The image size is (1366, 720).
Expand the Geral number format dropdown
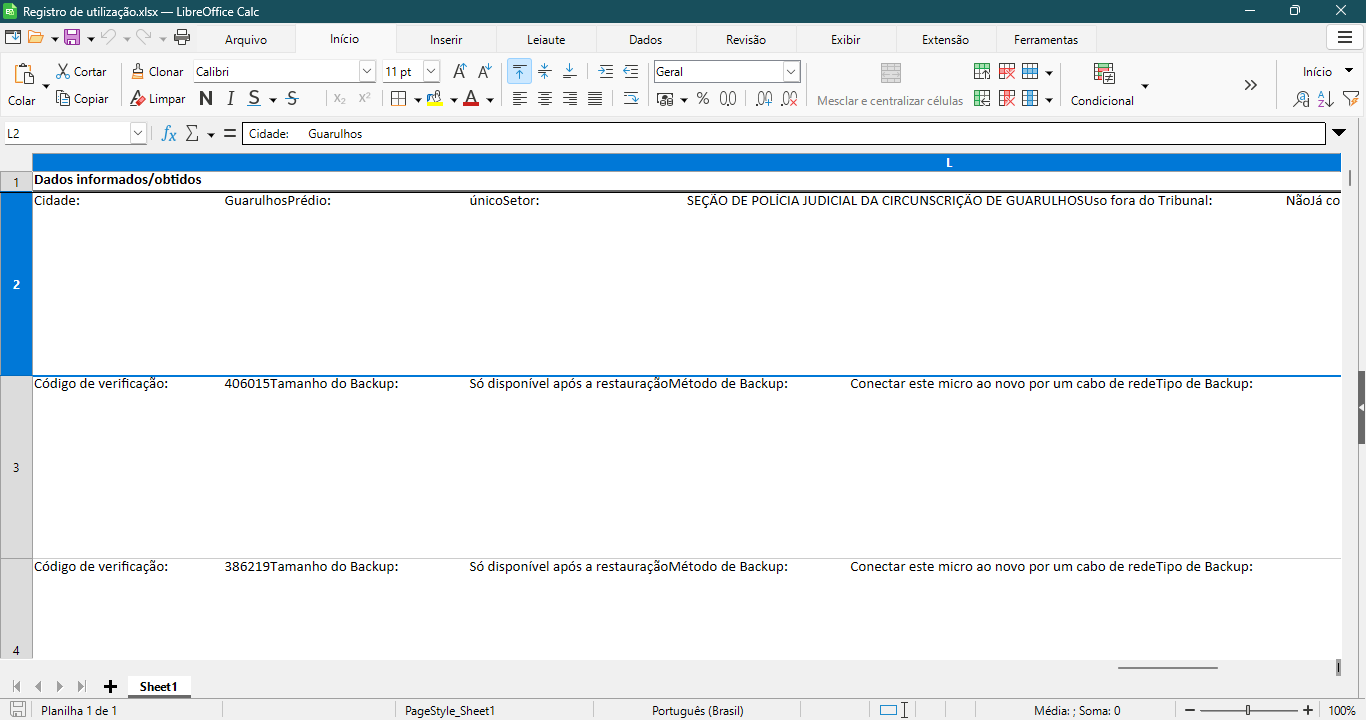[x=791, y=72]
